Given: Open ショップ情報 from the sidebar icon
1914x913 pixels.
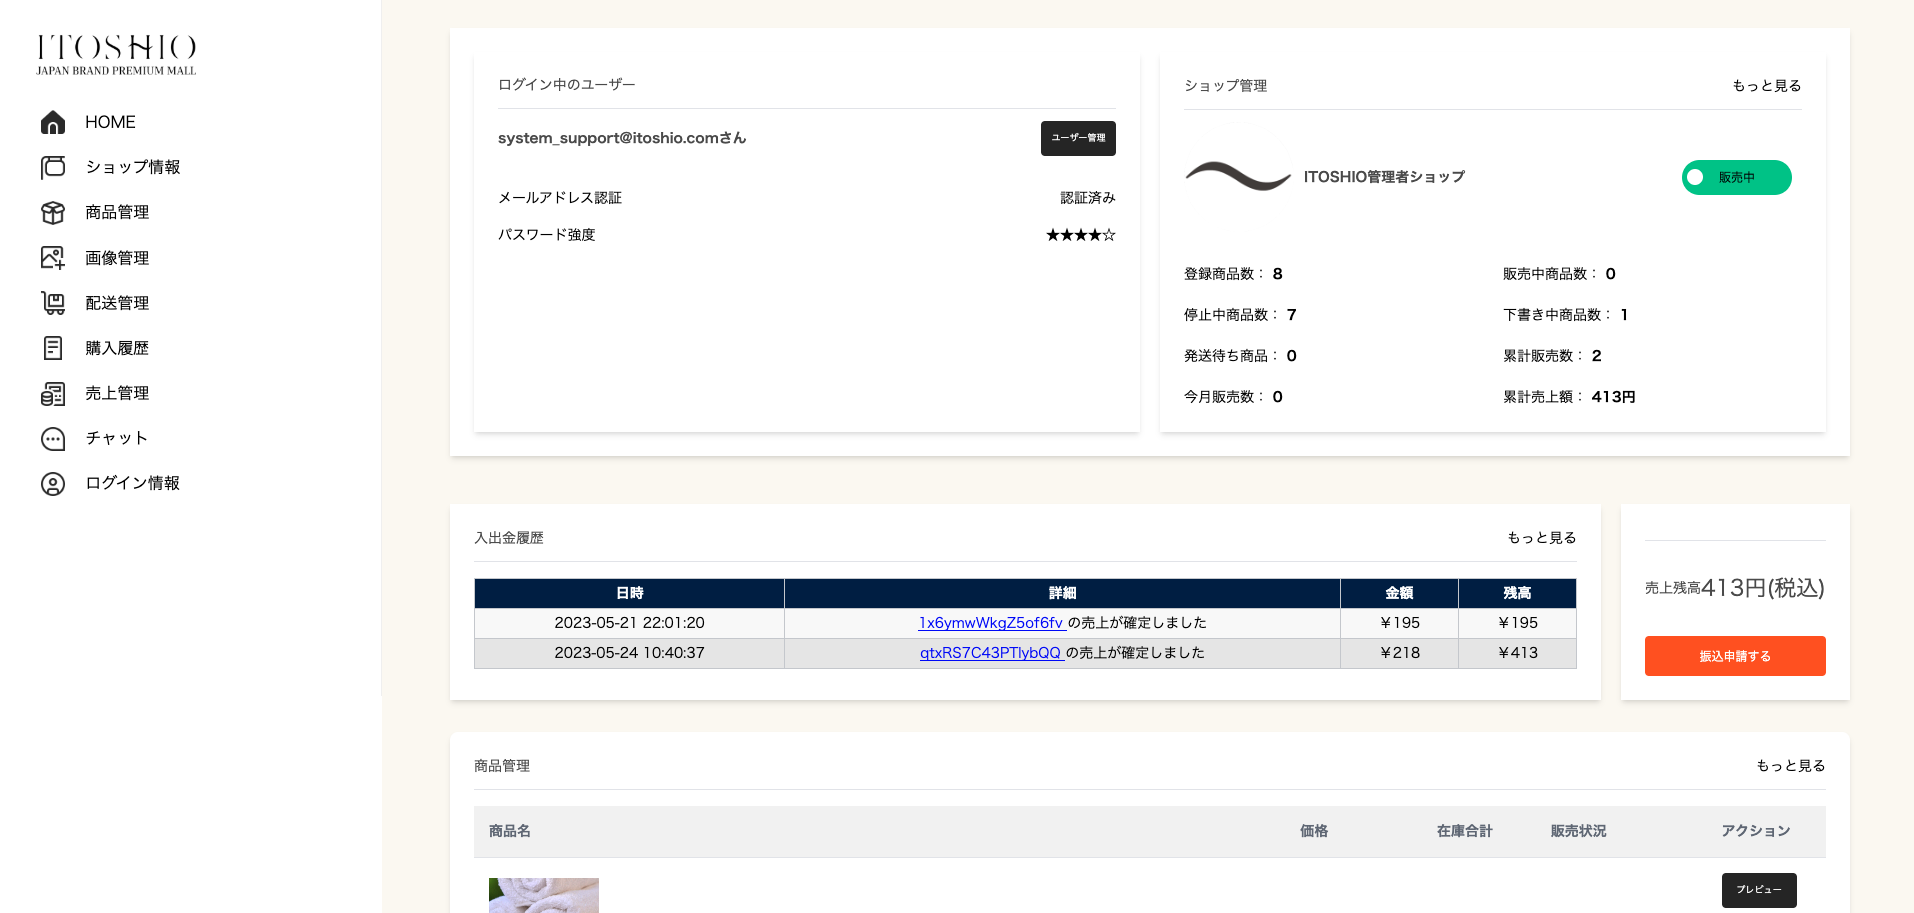Looking at the screenshot, I should 53,167.
